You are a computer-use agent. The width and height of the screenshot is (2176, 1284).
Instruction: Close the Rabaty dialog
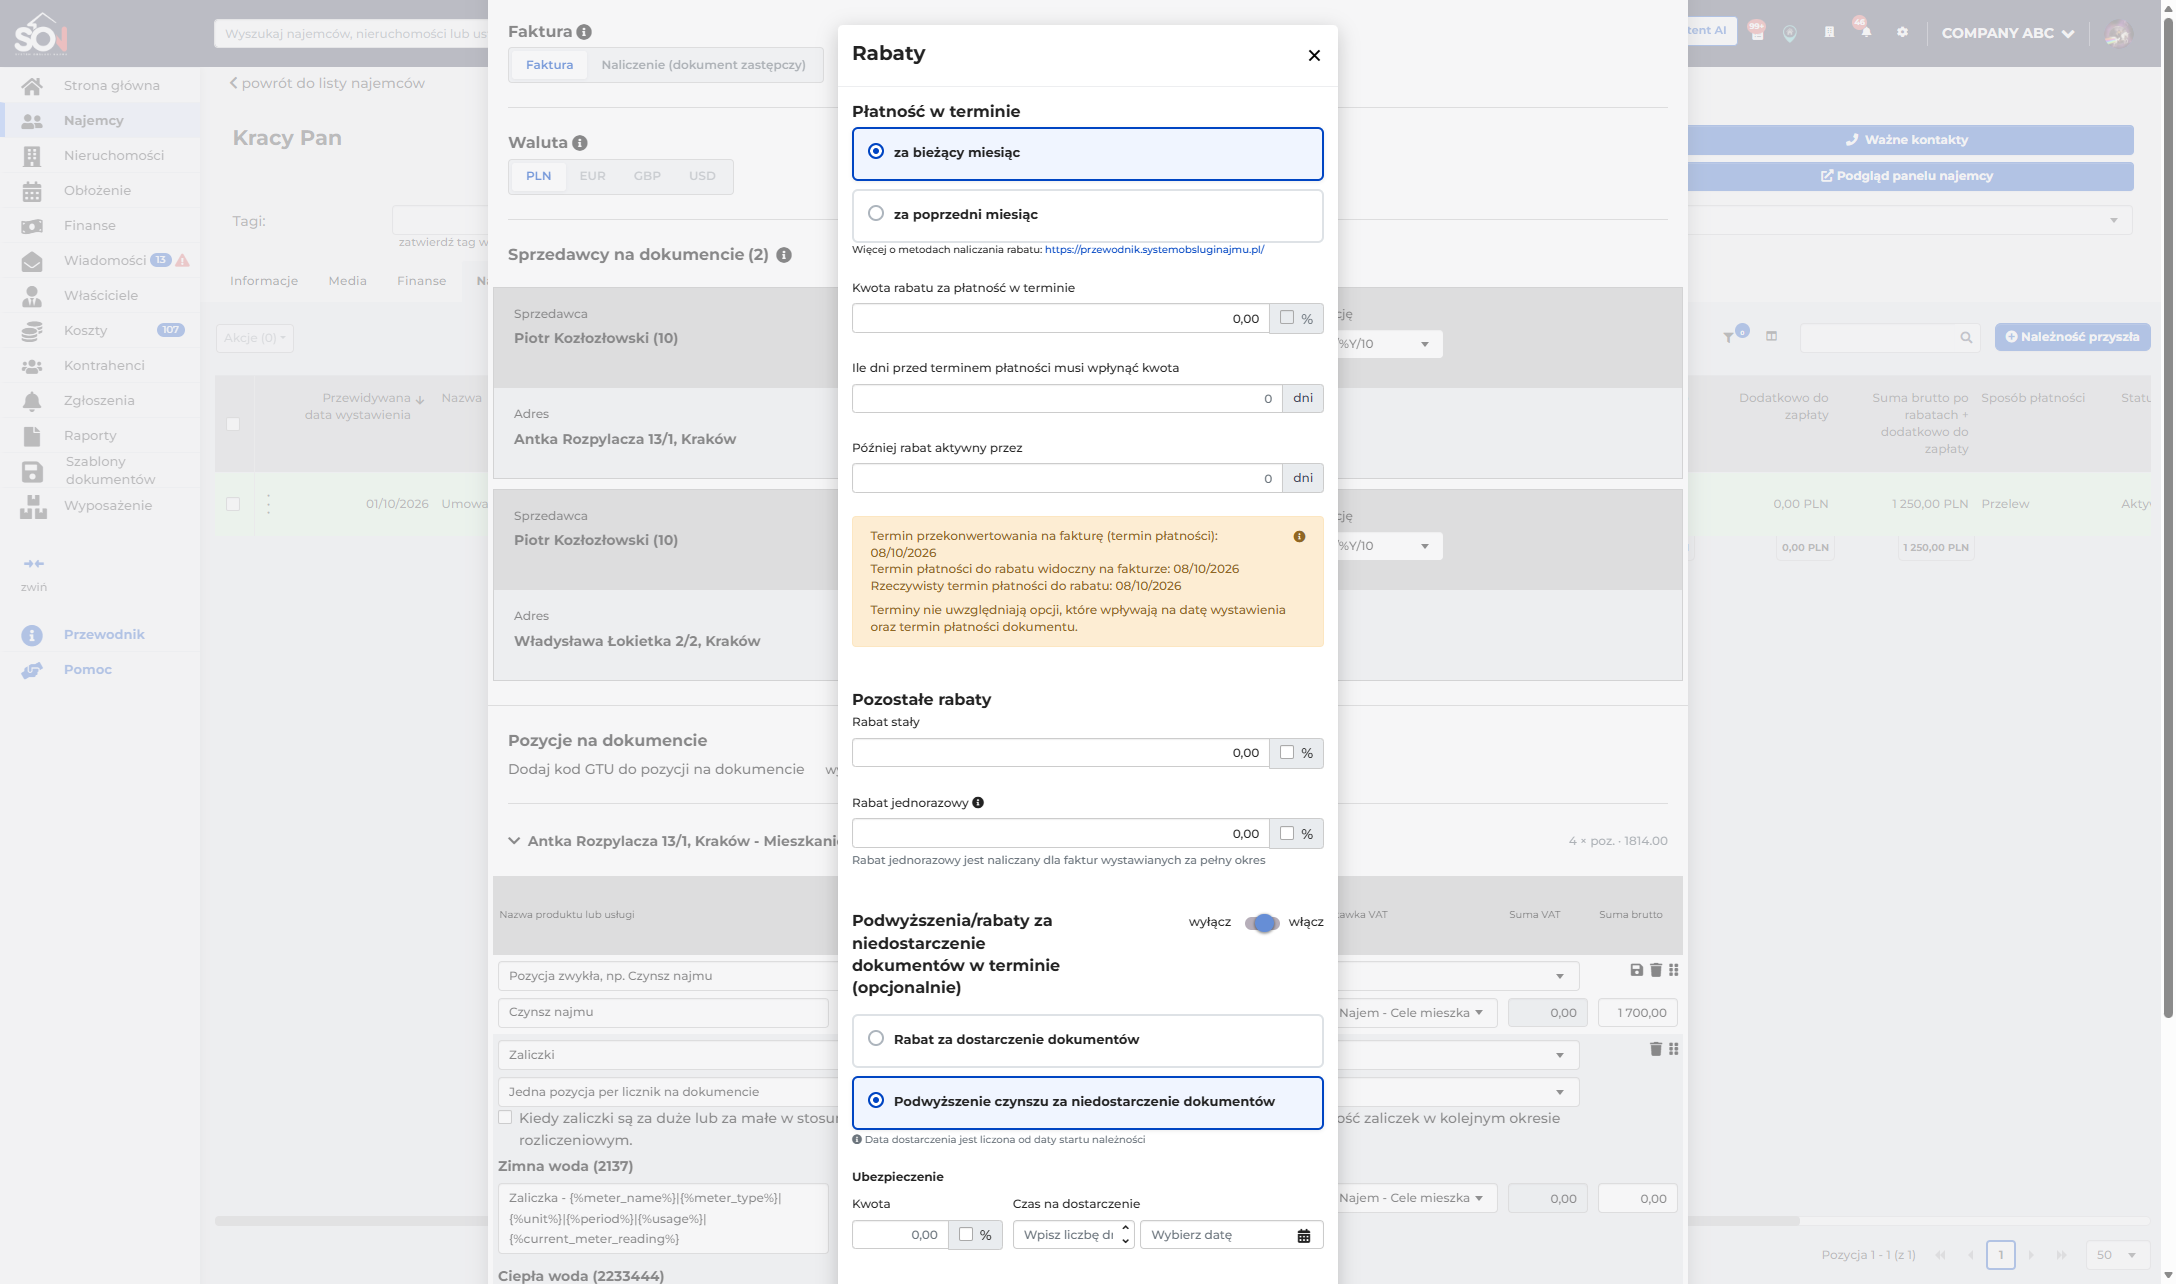(x=1314, y=55)
